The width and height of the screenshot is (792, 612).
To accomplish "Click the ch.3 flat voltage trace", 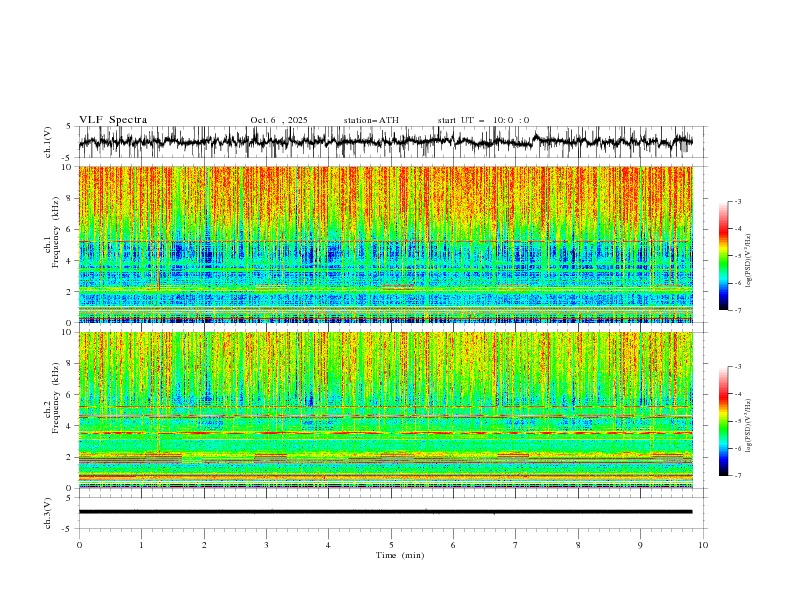I will coord(385,512).
